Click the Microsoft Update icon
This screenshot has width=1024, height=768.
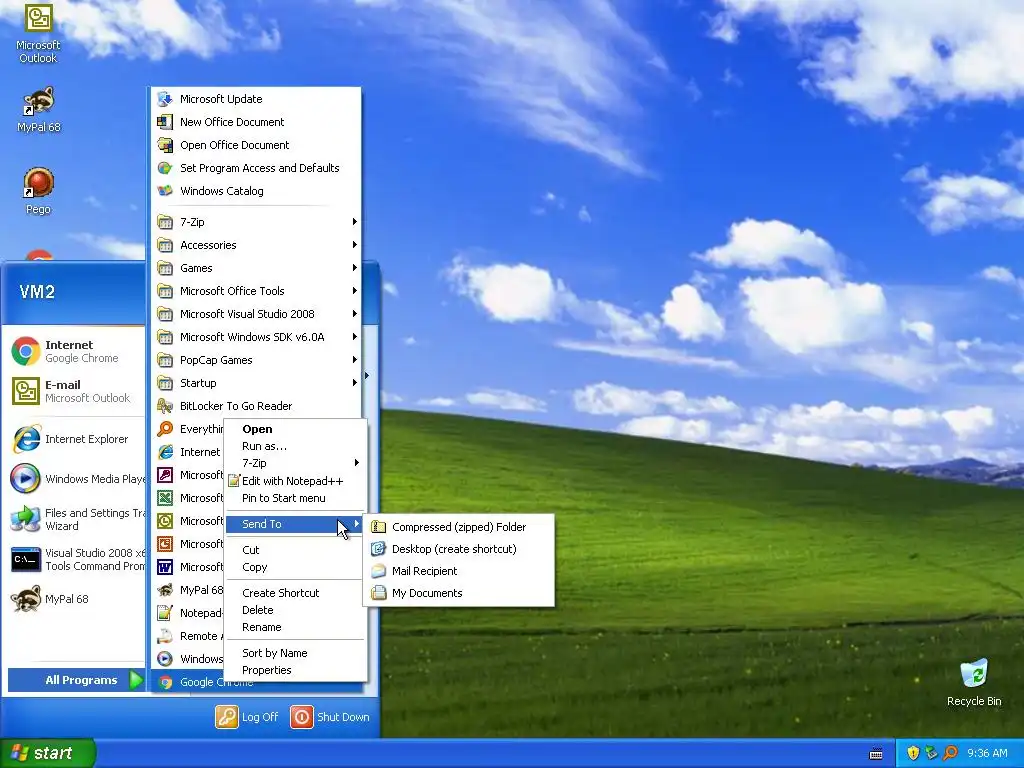tap(165, 99)
